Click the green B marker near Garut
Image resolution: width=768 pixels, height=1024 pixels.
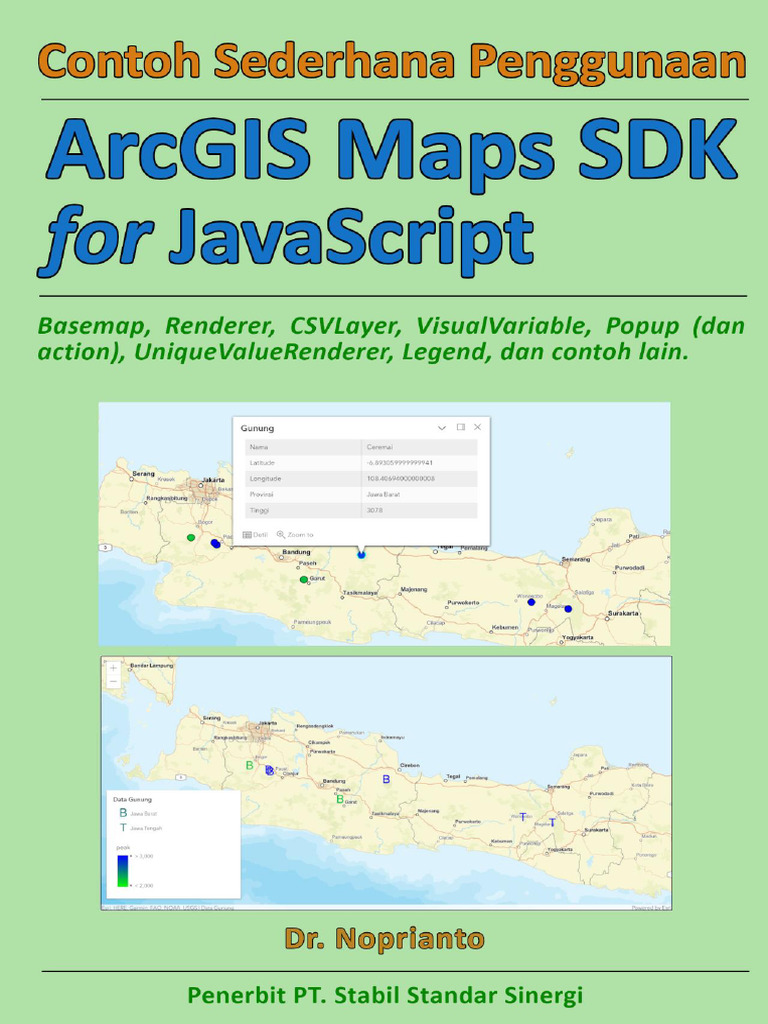(340, 799)
